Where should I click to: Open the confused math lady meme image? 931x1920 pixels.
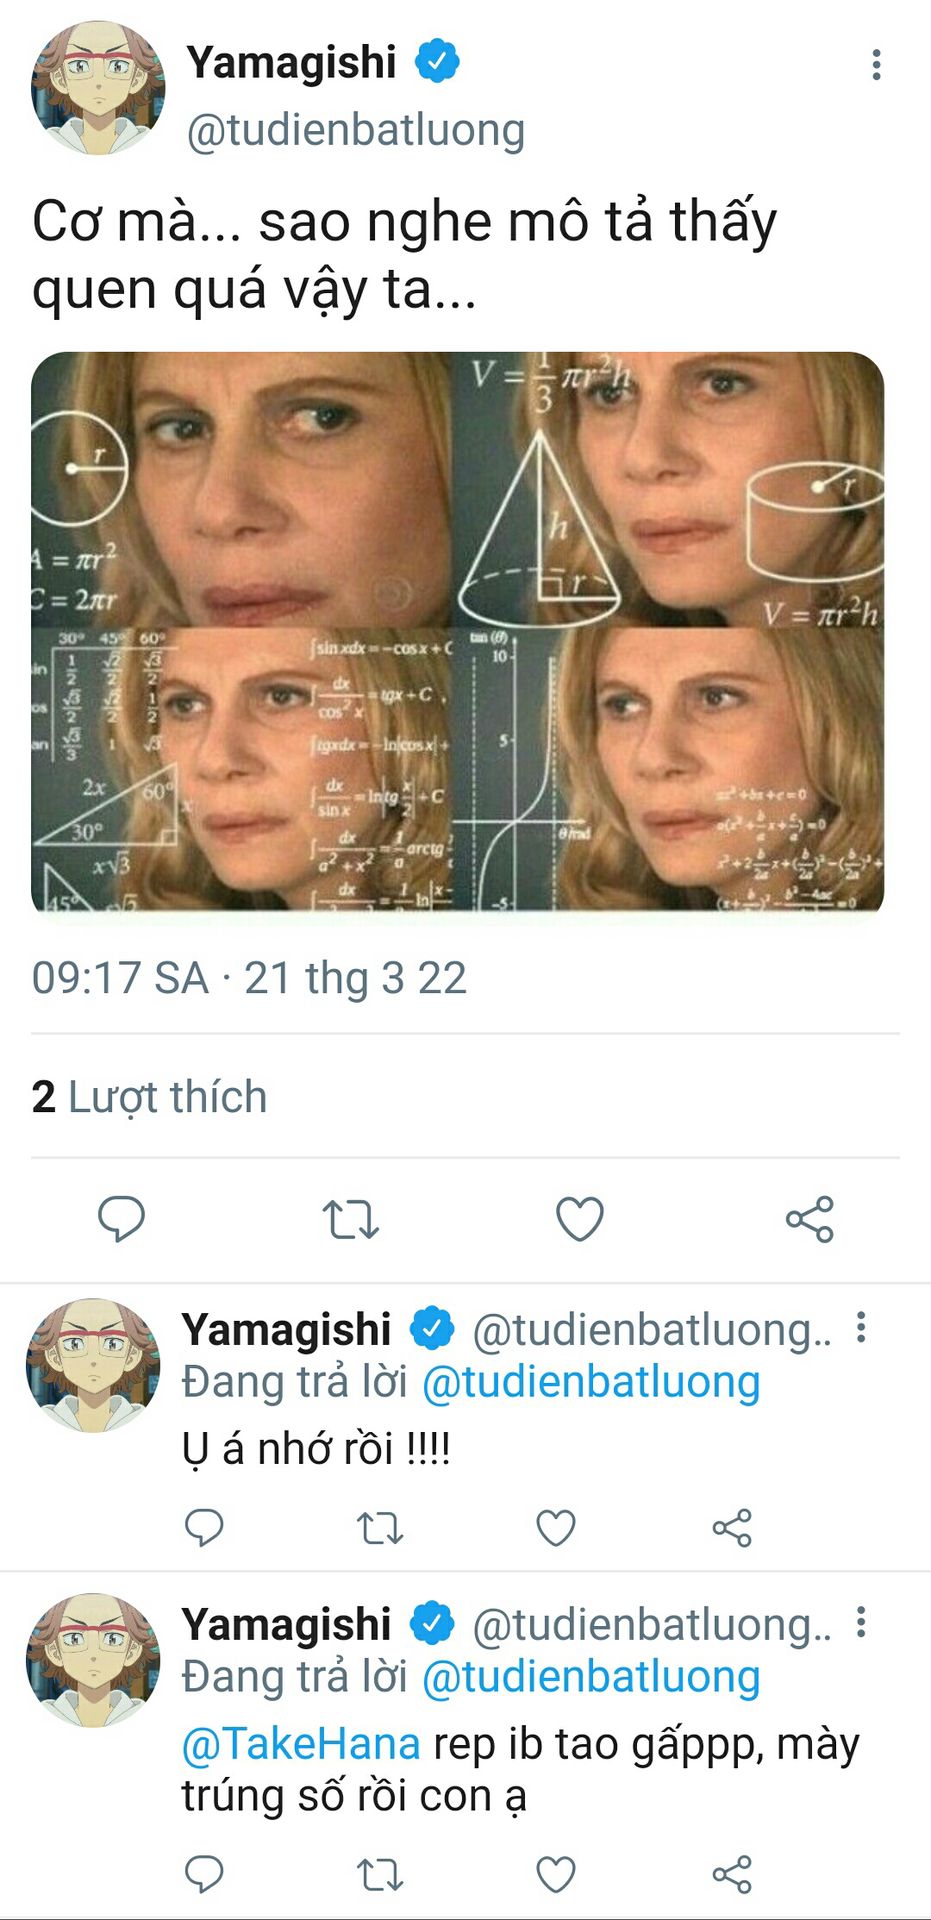click(x=458, y=631)
